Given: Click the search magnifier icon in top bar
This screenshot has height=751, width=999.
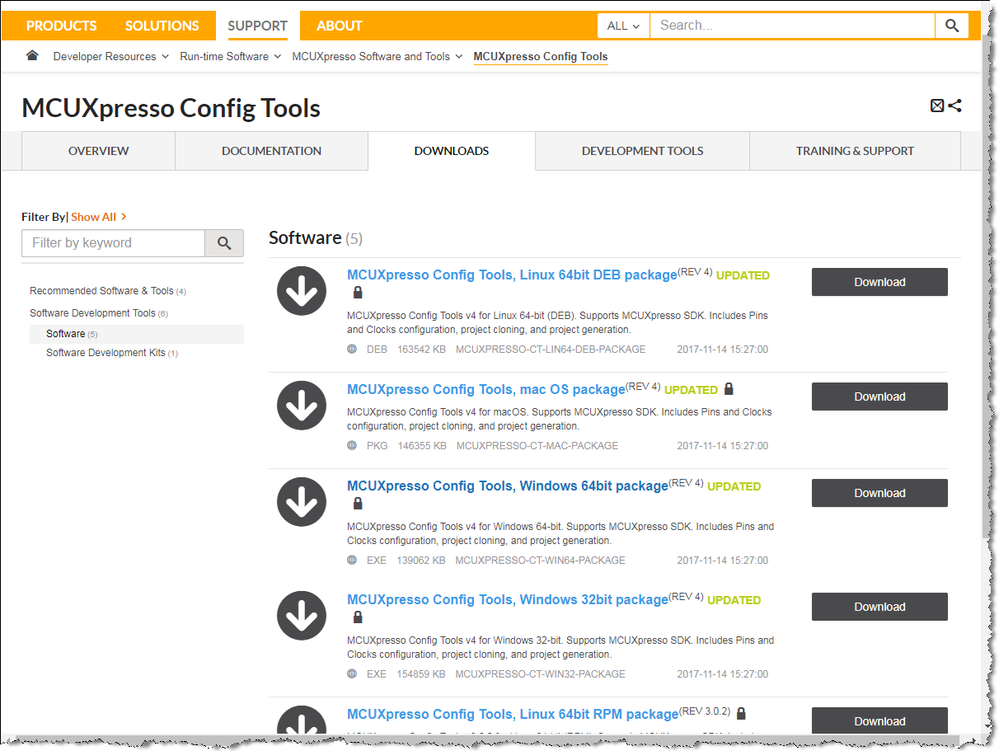Looking at the screenshot, I should click(951, 25).
